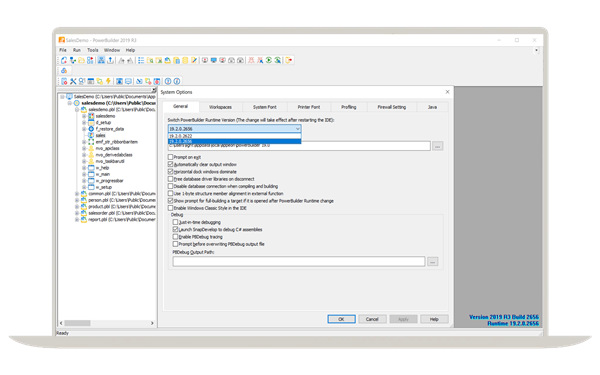Click Cancel in System Options dialog

pos(372,319)
